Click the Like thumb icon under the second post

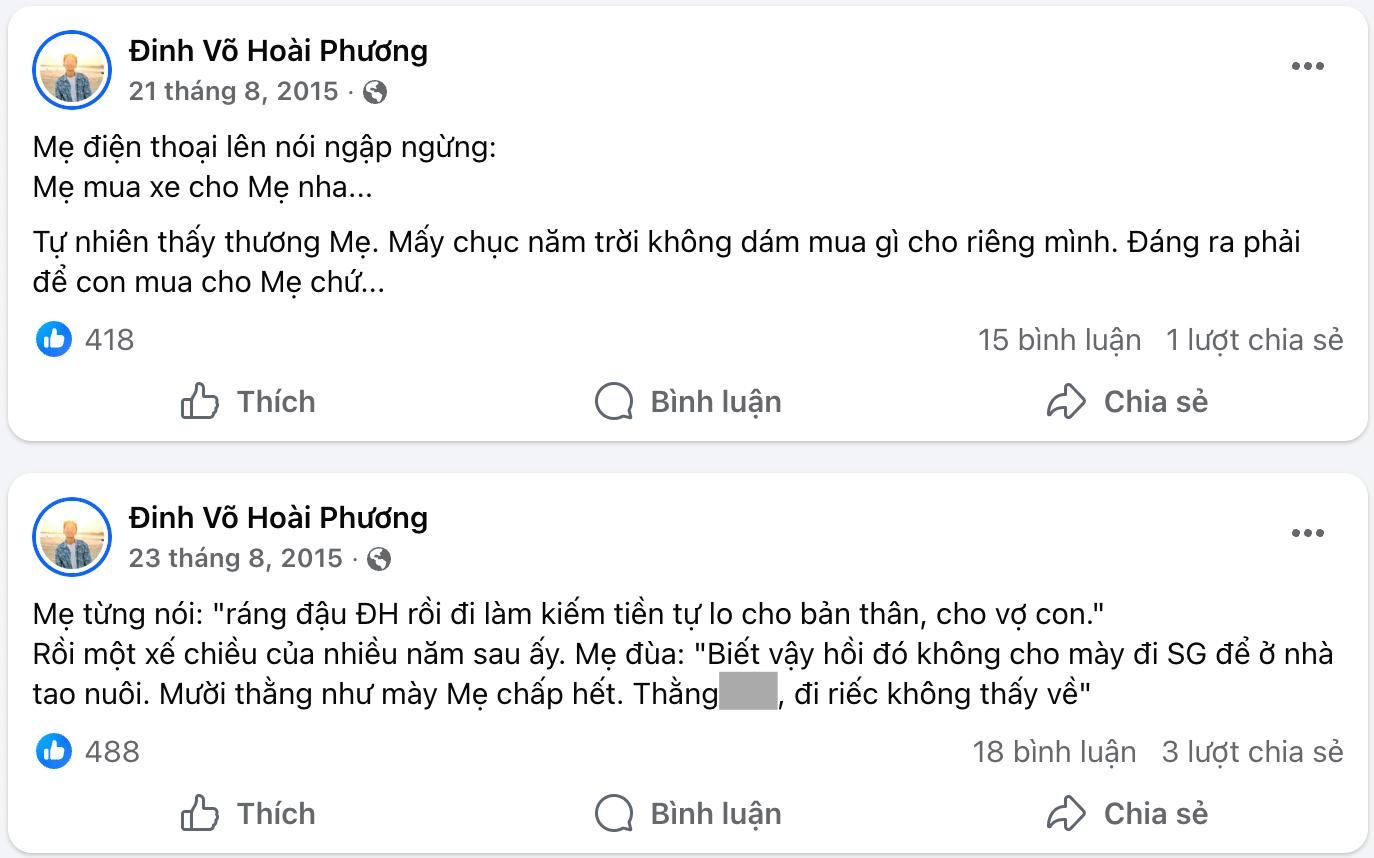click(202, 813)
